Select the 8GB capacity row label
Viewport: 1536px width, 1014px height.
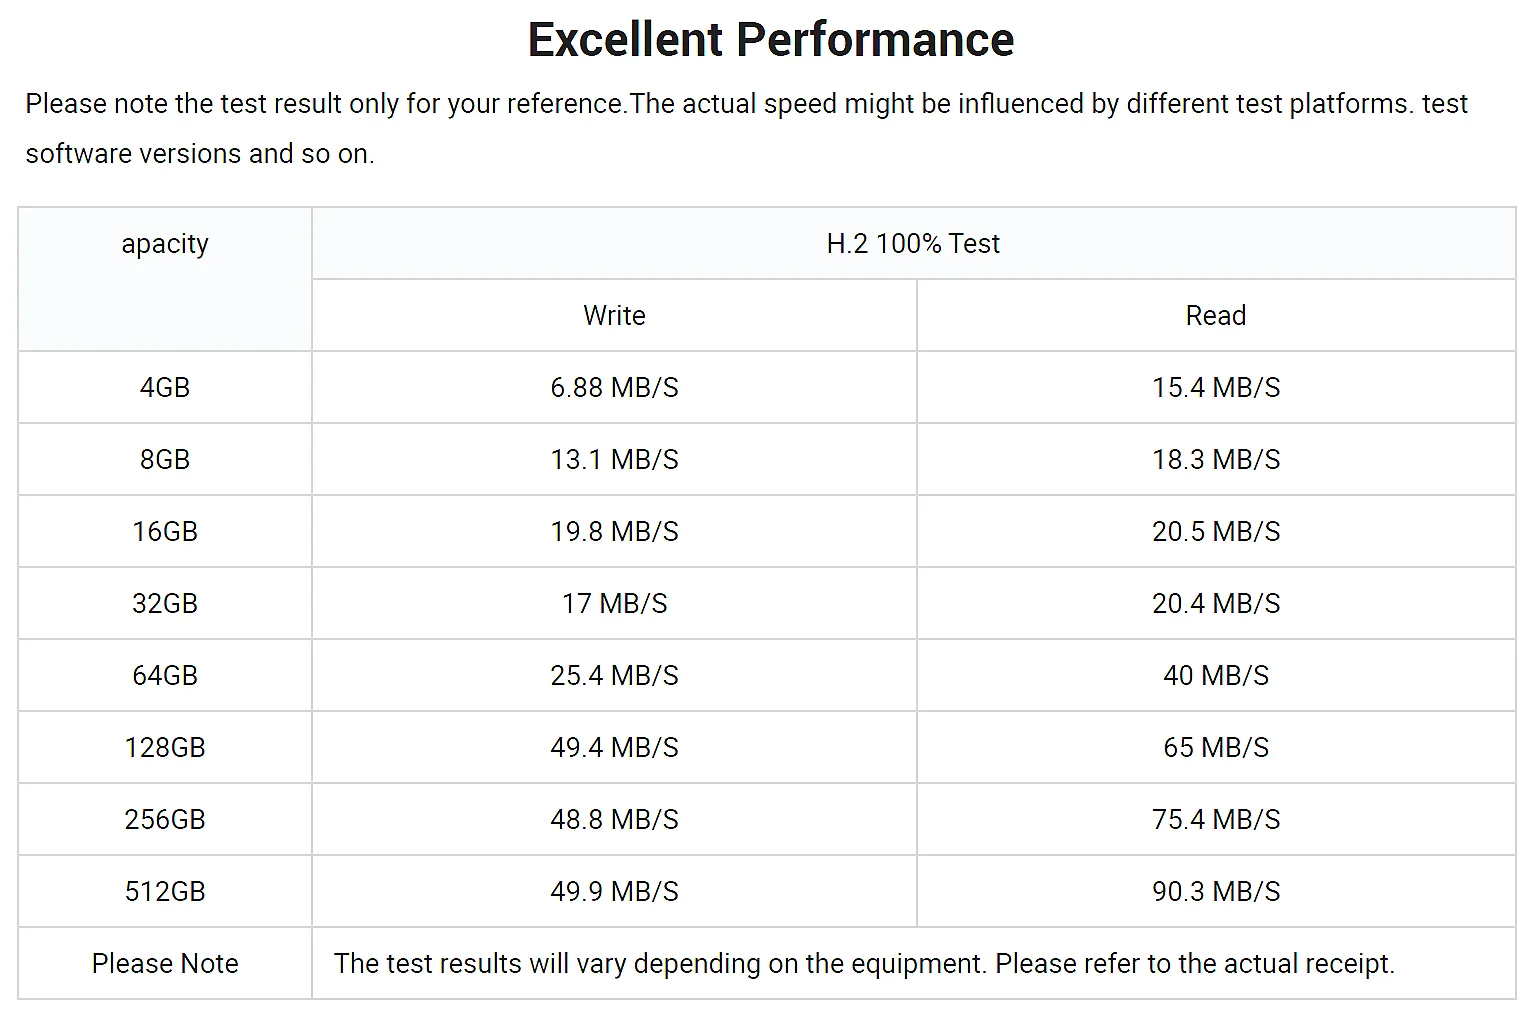click(x=165, y=460)
